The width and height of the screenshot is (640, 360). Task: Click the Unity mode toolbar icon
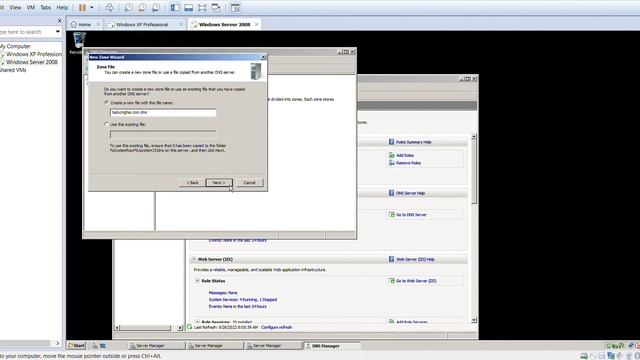[216, 7]
